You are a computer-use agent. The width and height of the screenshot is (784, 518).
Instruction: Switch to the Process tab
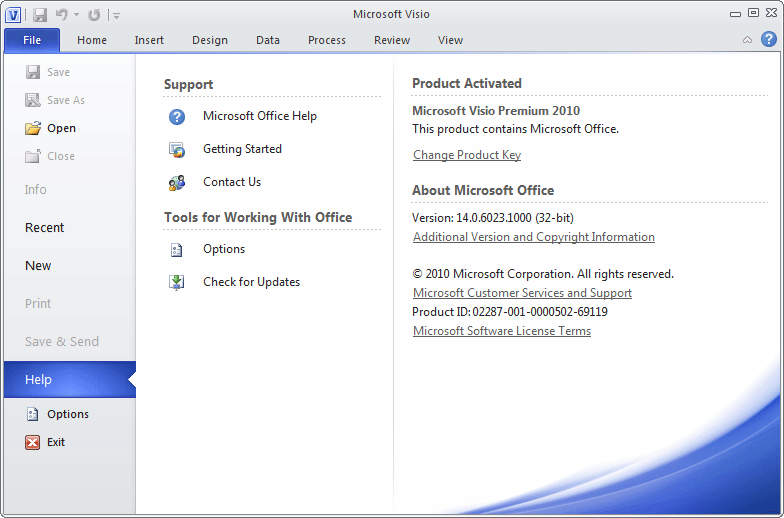click(x=327, y=40)
